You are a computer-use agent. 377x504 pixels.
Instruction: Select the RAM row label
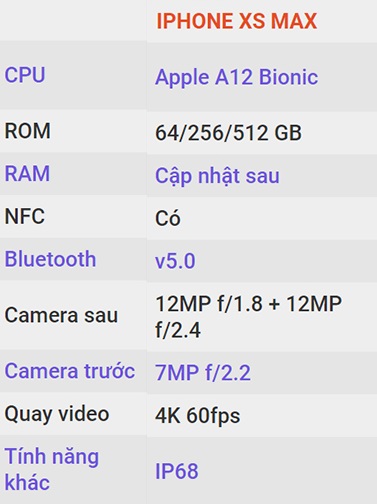27,173
